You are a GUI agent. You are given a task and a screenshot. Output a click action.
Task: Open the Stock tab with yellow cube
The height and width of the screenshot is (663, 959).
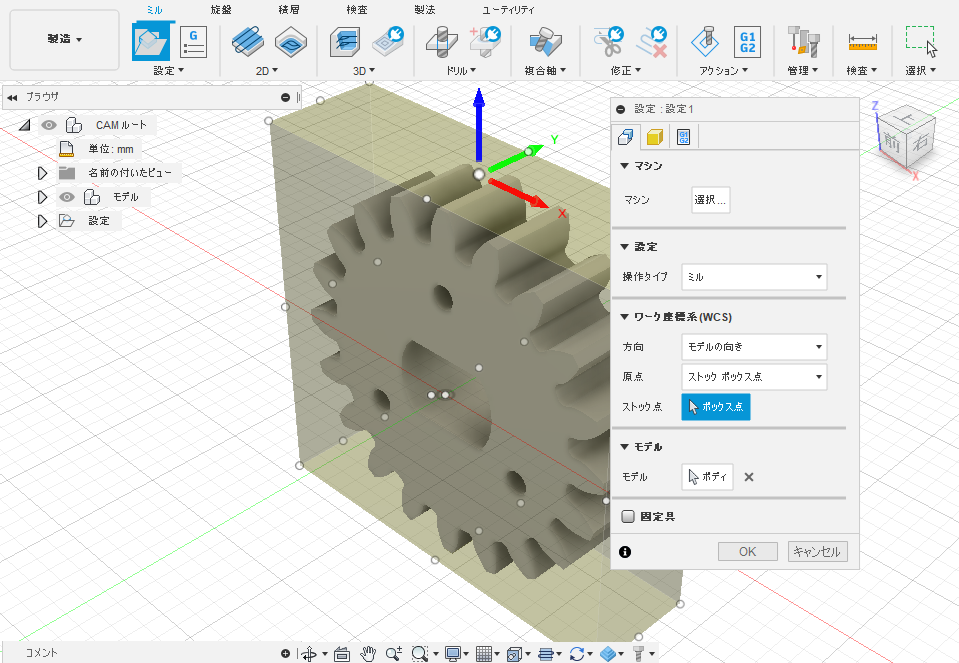654,137
